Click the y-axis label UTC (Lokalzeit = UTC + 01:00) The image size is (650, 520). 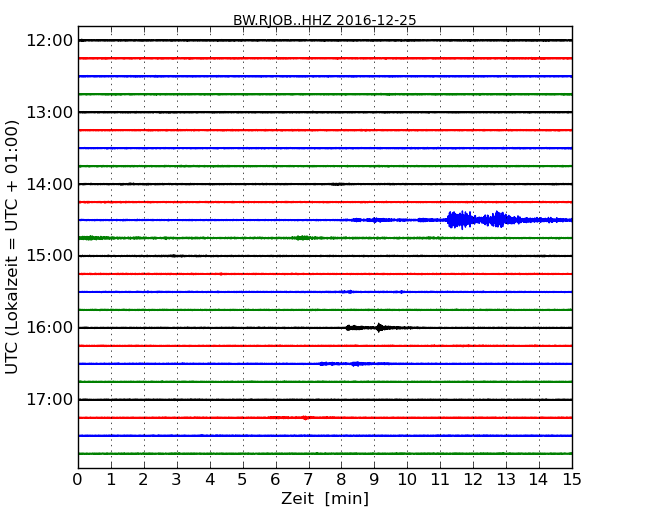(x=12, y=247)
